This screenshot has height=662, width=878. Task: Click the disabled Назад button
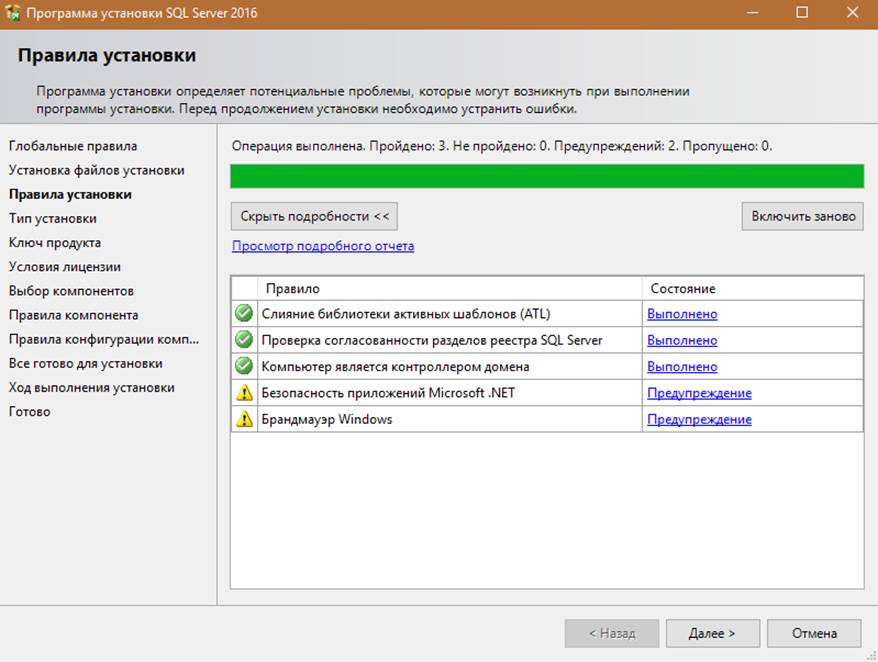(x=612, y=633)
